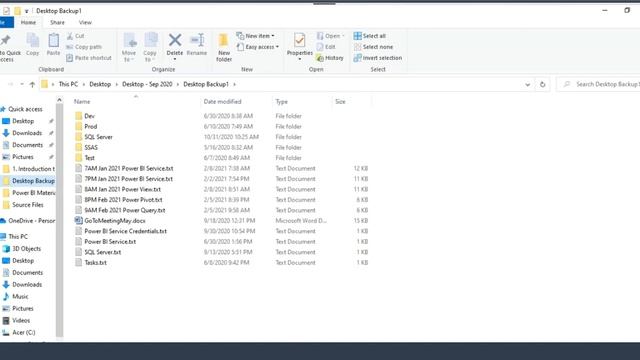This screenshot has height=360, width=640.
Task: Select the Tasks.txt file
Action: click(x=91, y=263)
